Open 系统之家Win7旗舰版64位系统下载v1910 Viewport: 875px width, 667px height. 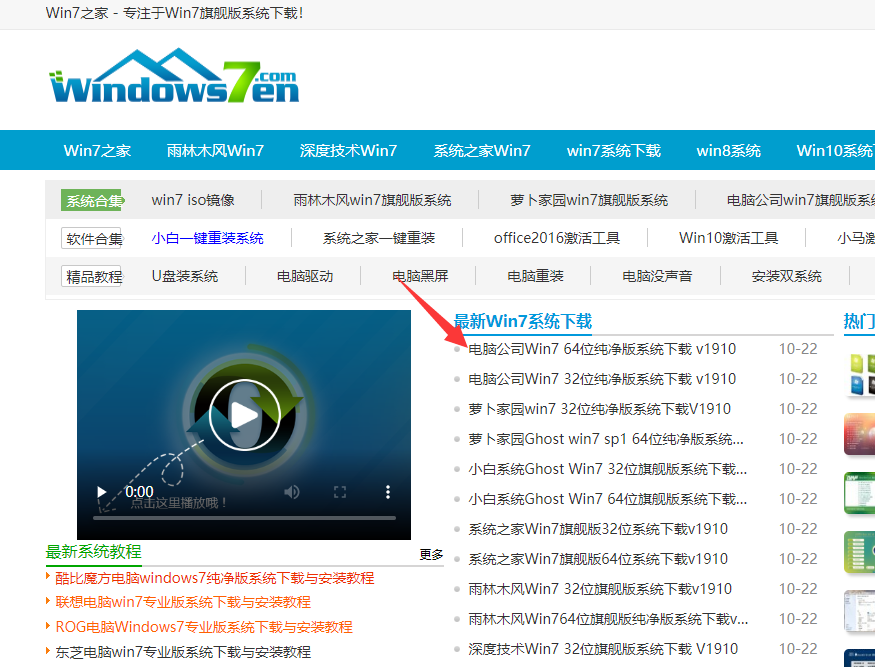(x=598, y=559)
